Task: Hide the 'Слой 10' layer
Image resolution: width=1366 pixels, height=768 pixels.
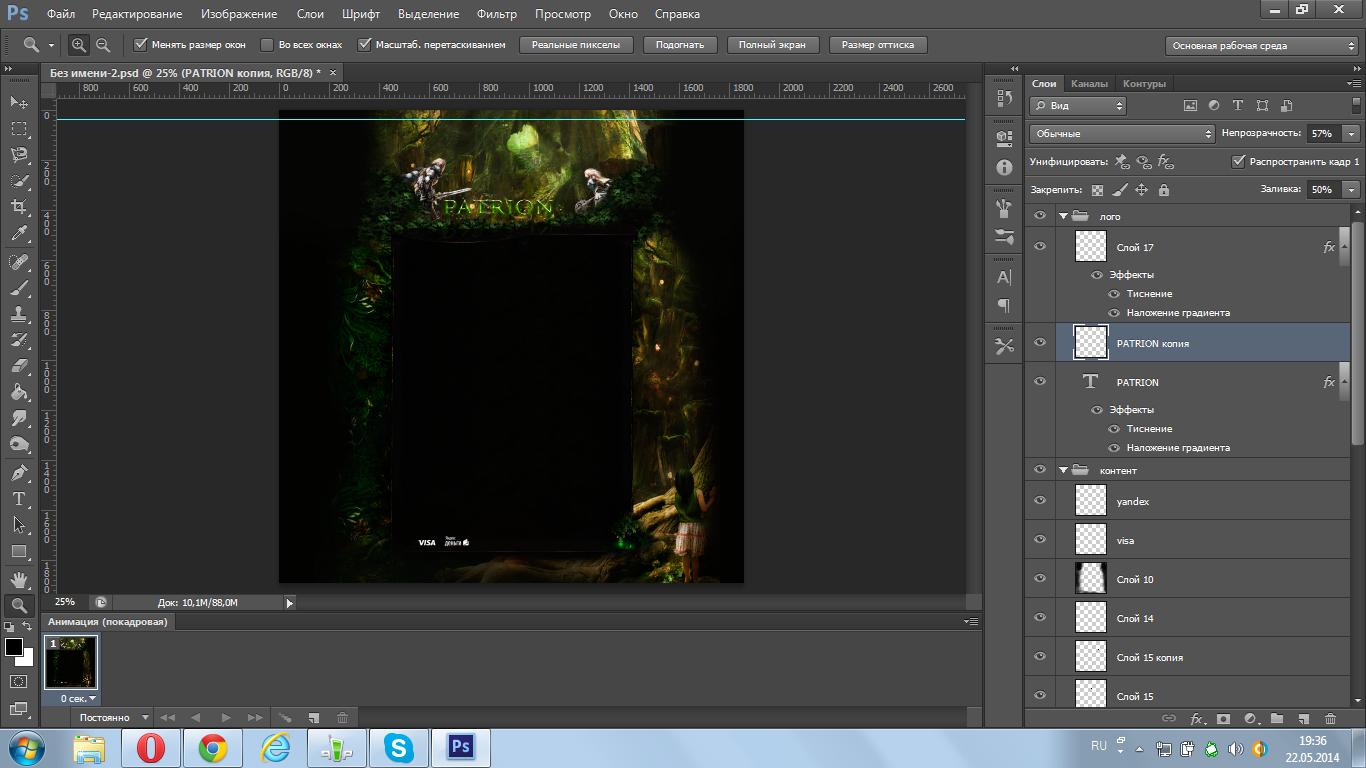Action: (x=1040, y=579)
